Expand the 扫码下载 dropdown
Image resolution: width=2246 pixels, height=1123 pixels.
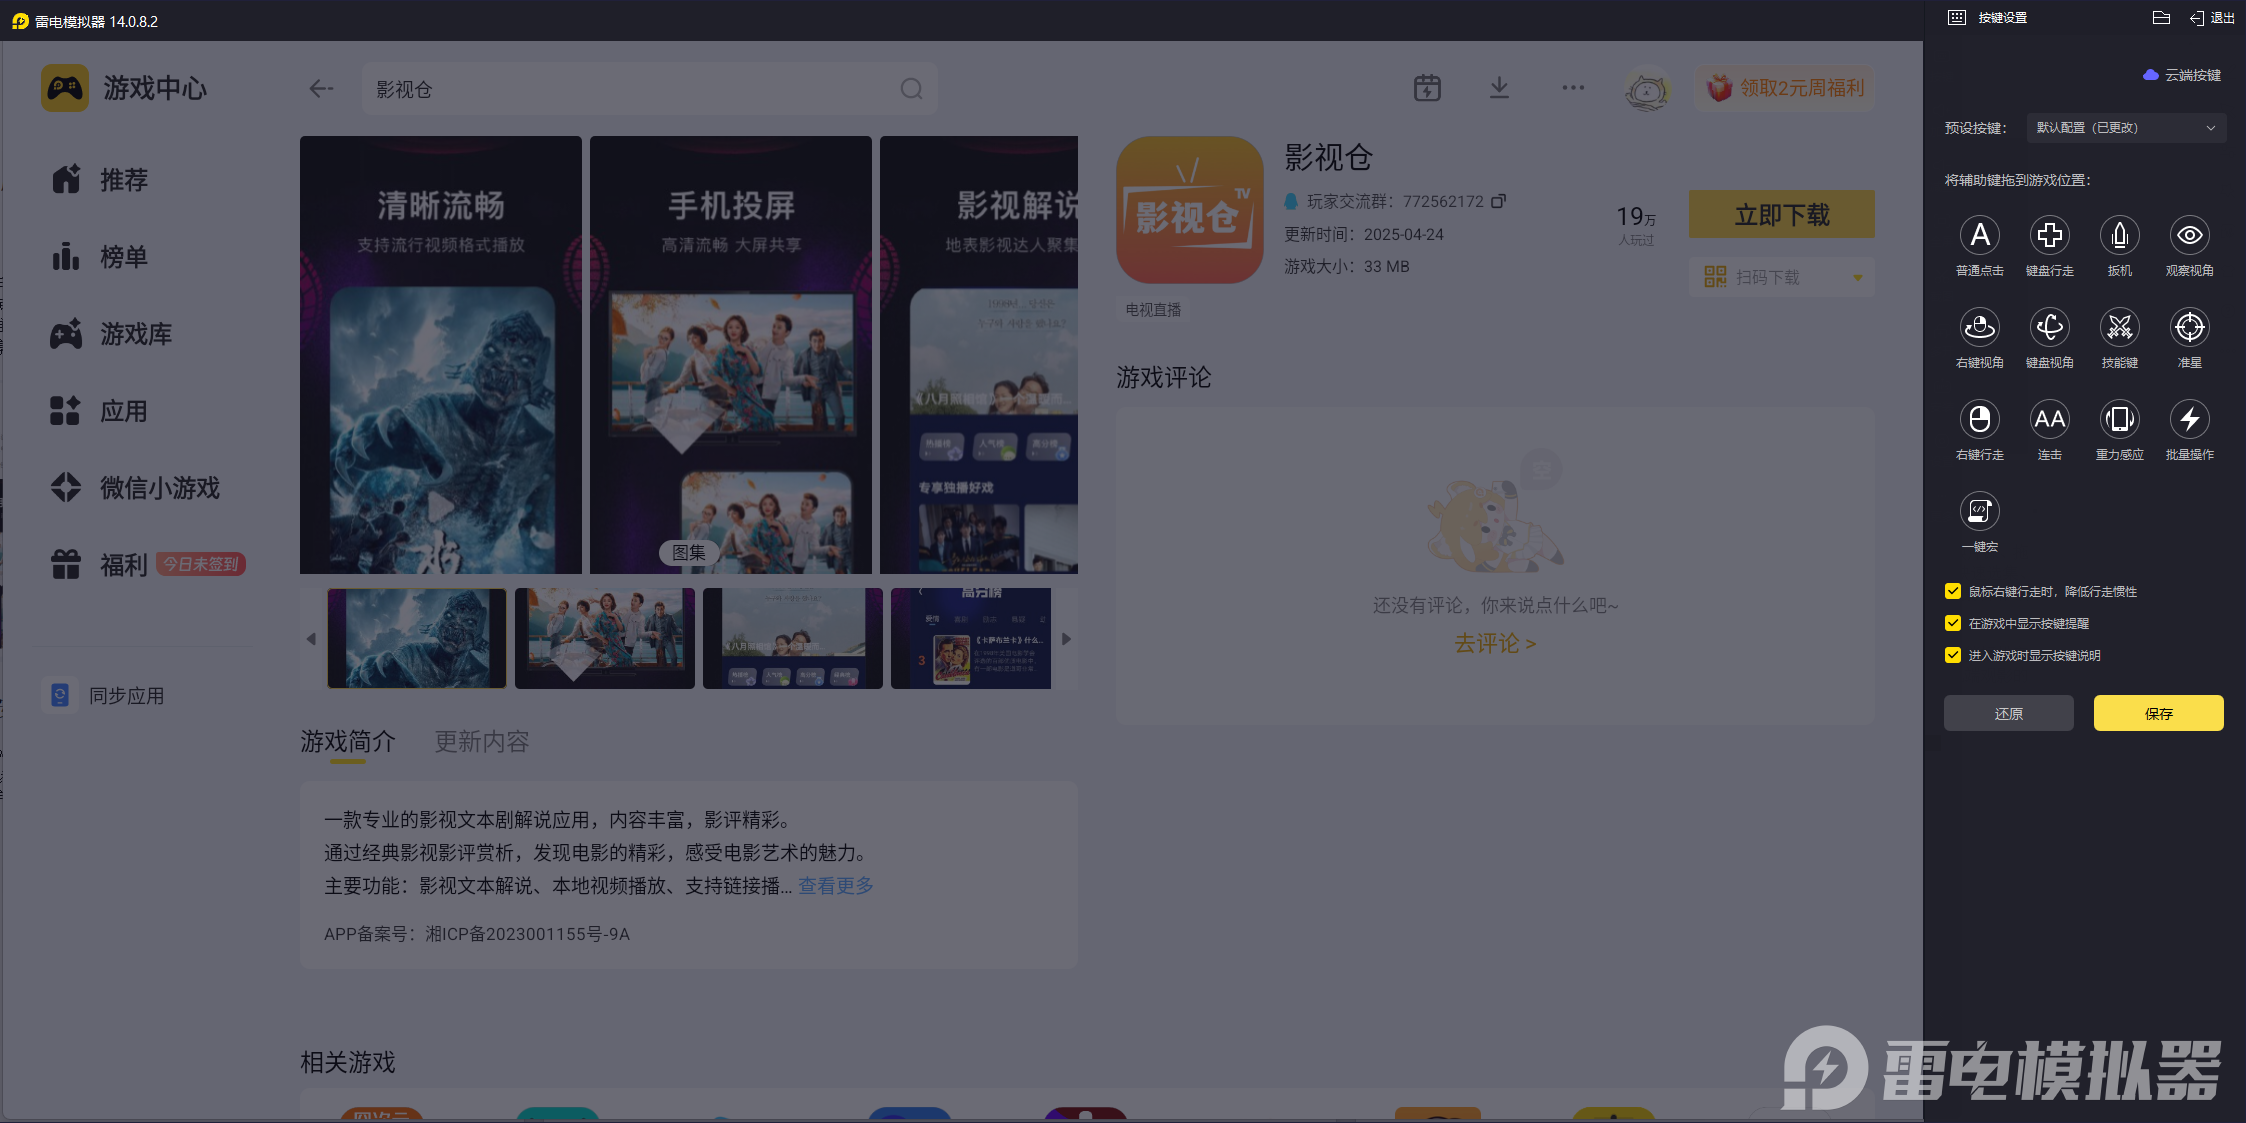point(1858,277)
